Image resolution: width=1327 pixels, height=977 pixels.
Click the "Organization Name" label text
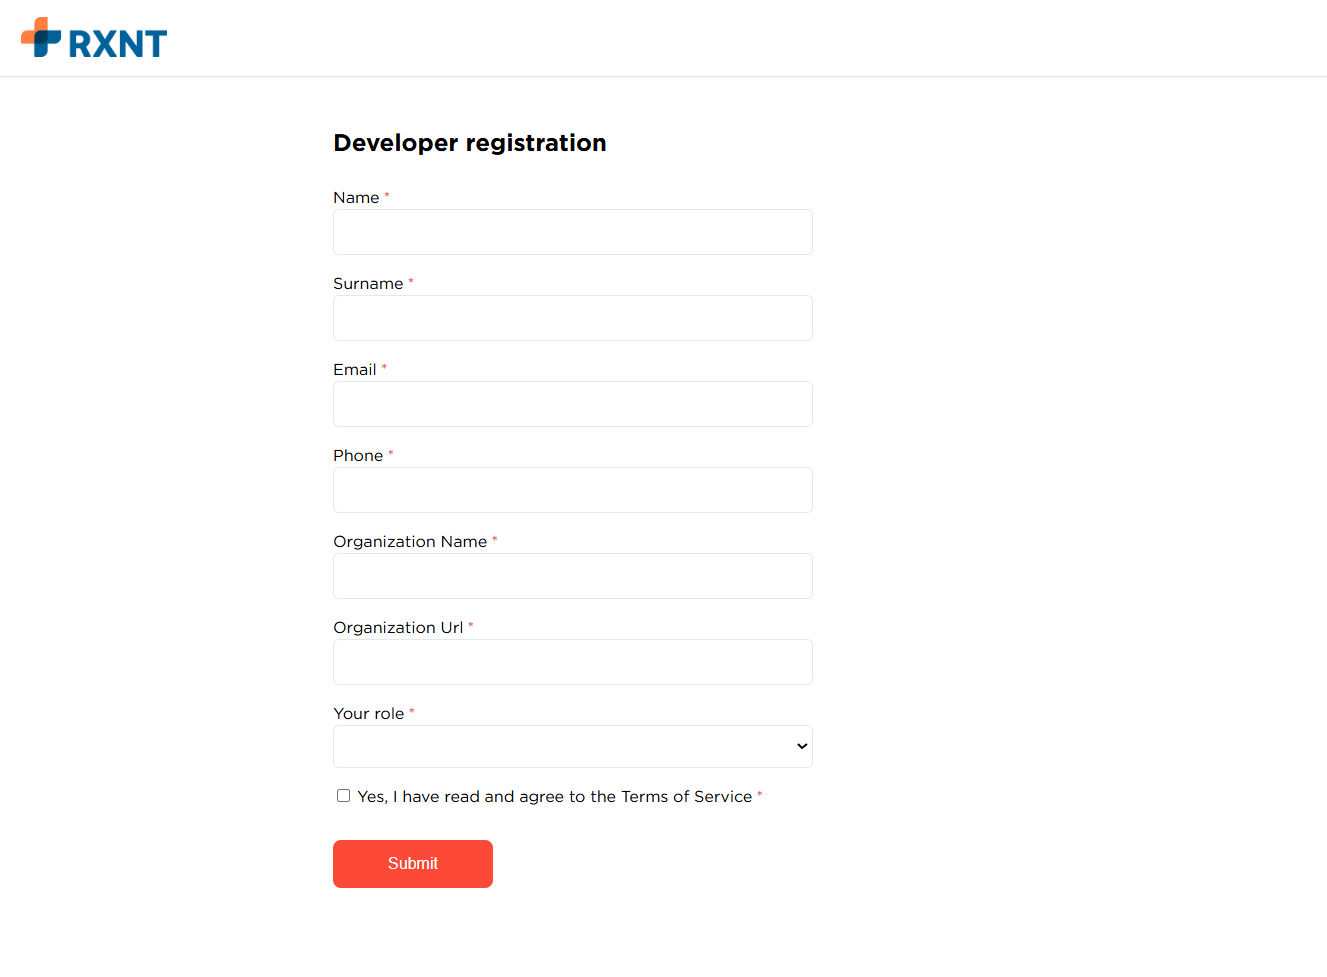[x=409, y=542]
